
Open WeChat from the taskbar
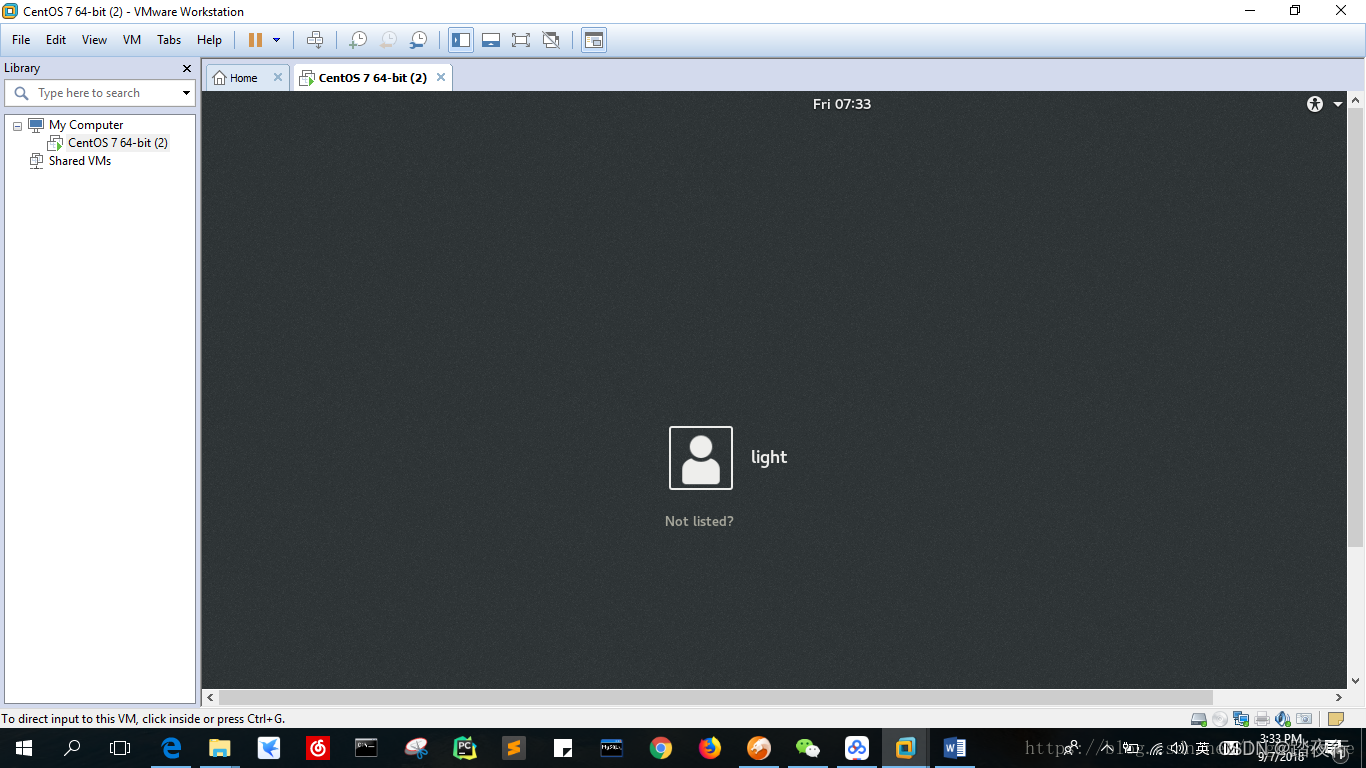click(808, 748)
